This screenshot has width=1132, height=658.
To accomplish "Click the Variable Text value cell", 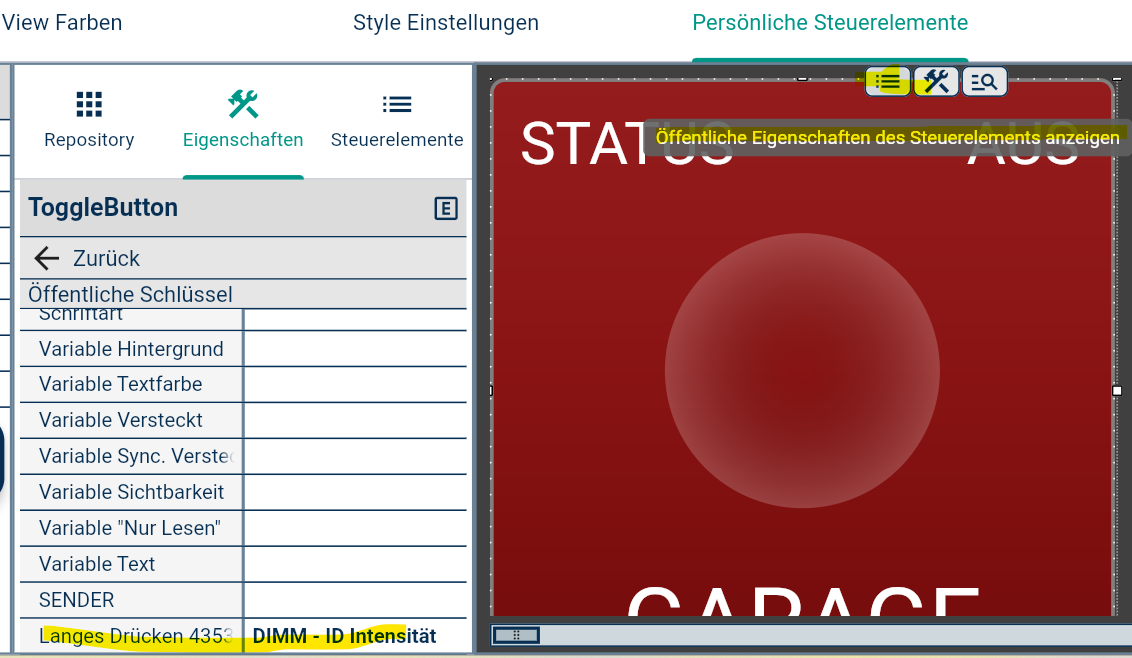I will [x=355, y=564].
